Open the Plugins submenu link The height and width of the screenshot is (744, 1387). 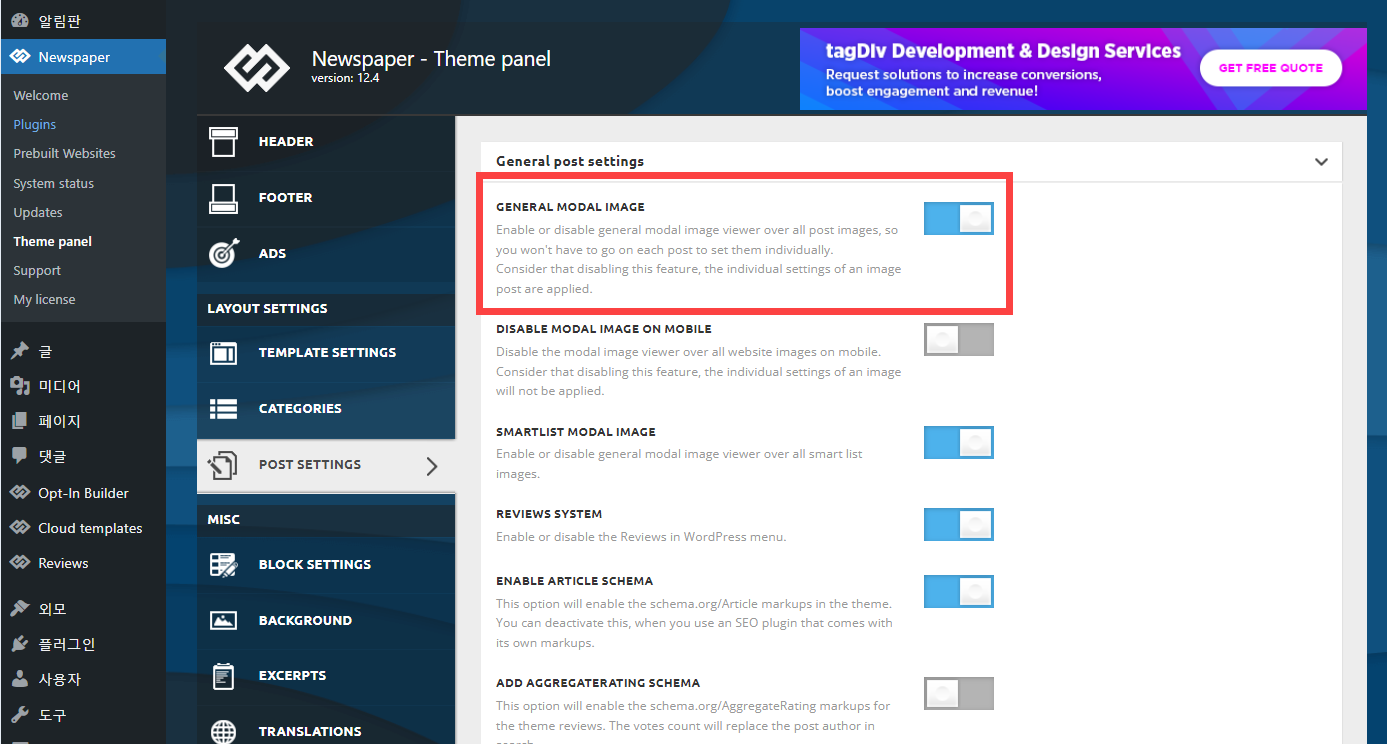35,125
